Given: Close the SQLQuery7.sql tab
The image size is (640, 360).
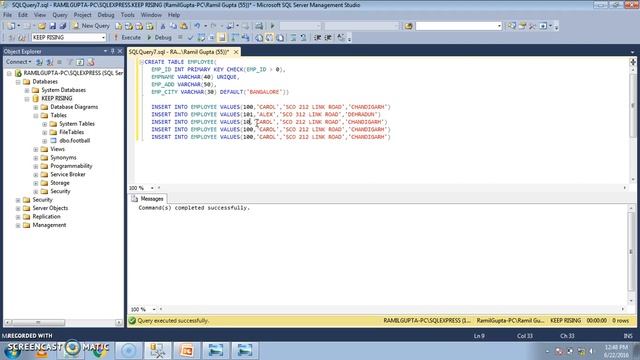Looking at the screenshot, I should point(236,52).
